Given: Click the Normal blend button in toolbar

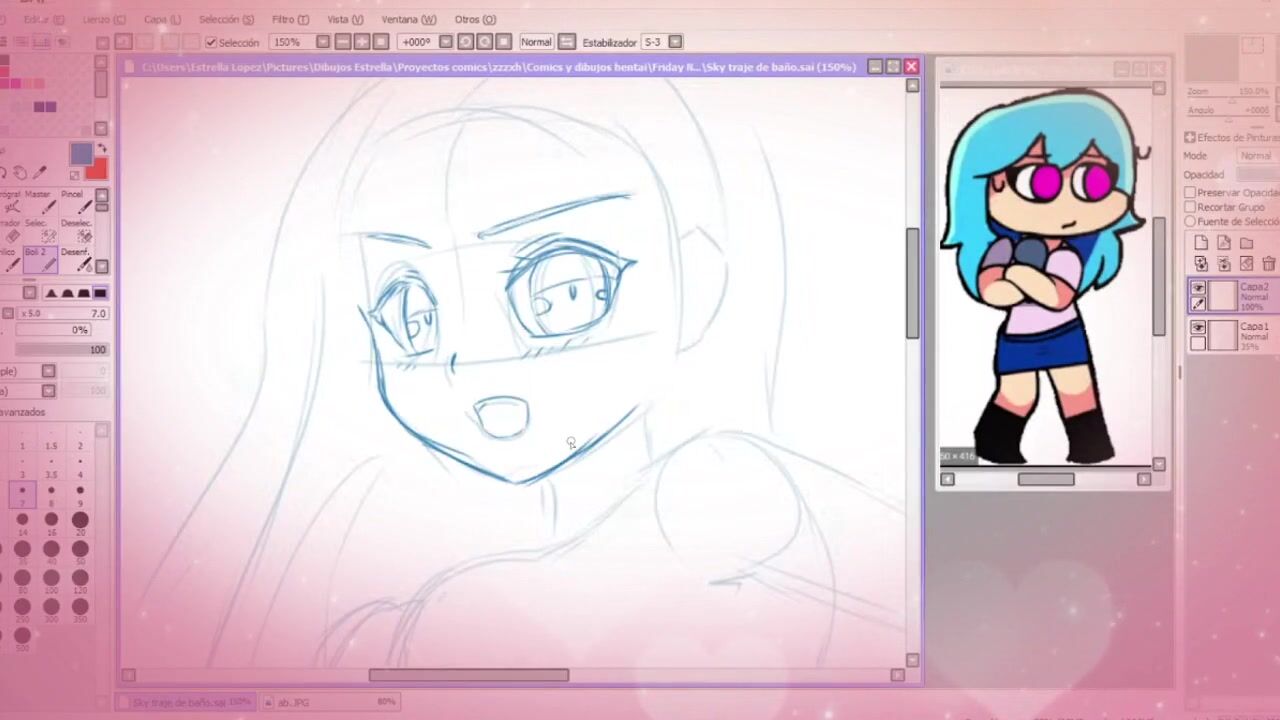Looking at the screenshot, I should (536, 42).
